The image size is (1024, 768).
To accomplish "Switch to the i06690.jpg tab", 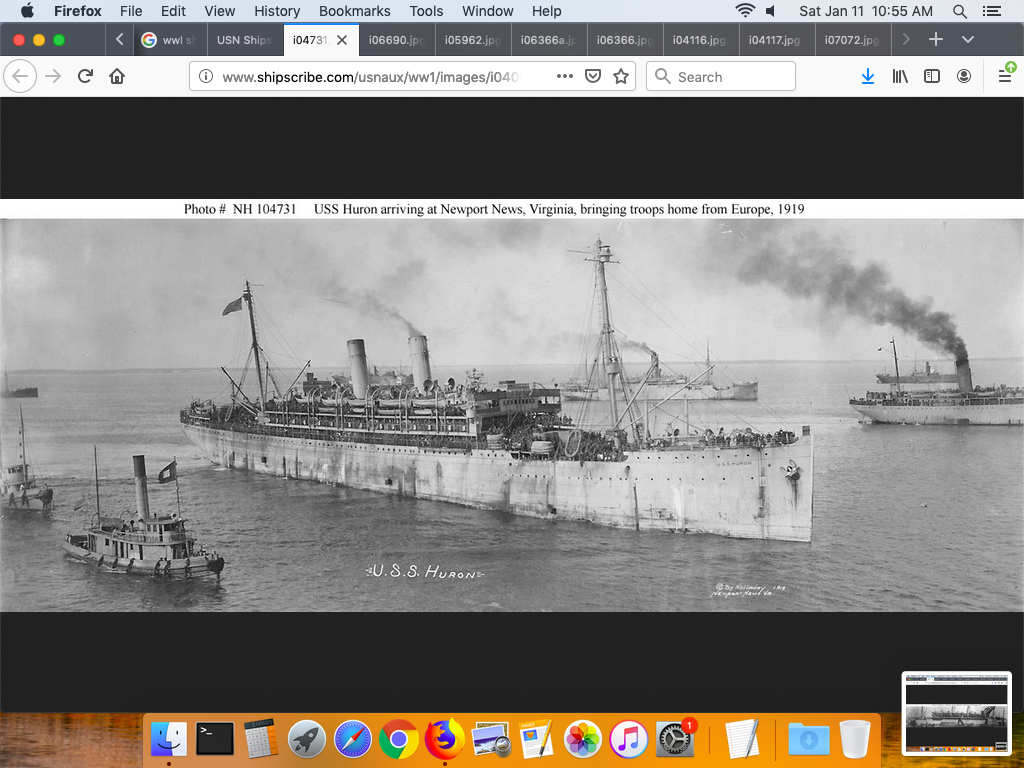I will (398, 40).
